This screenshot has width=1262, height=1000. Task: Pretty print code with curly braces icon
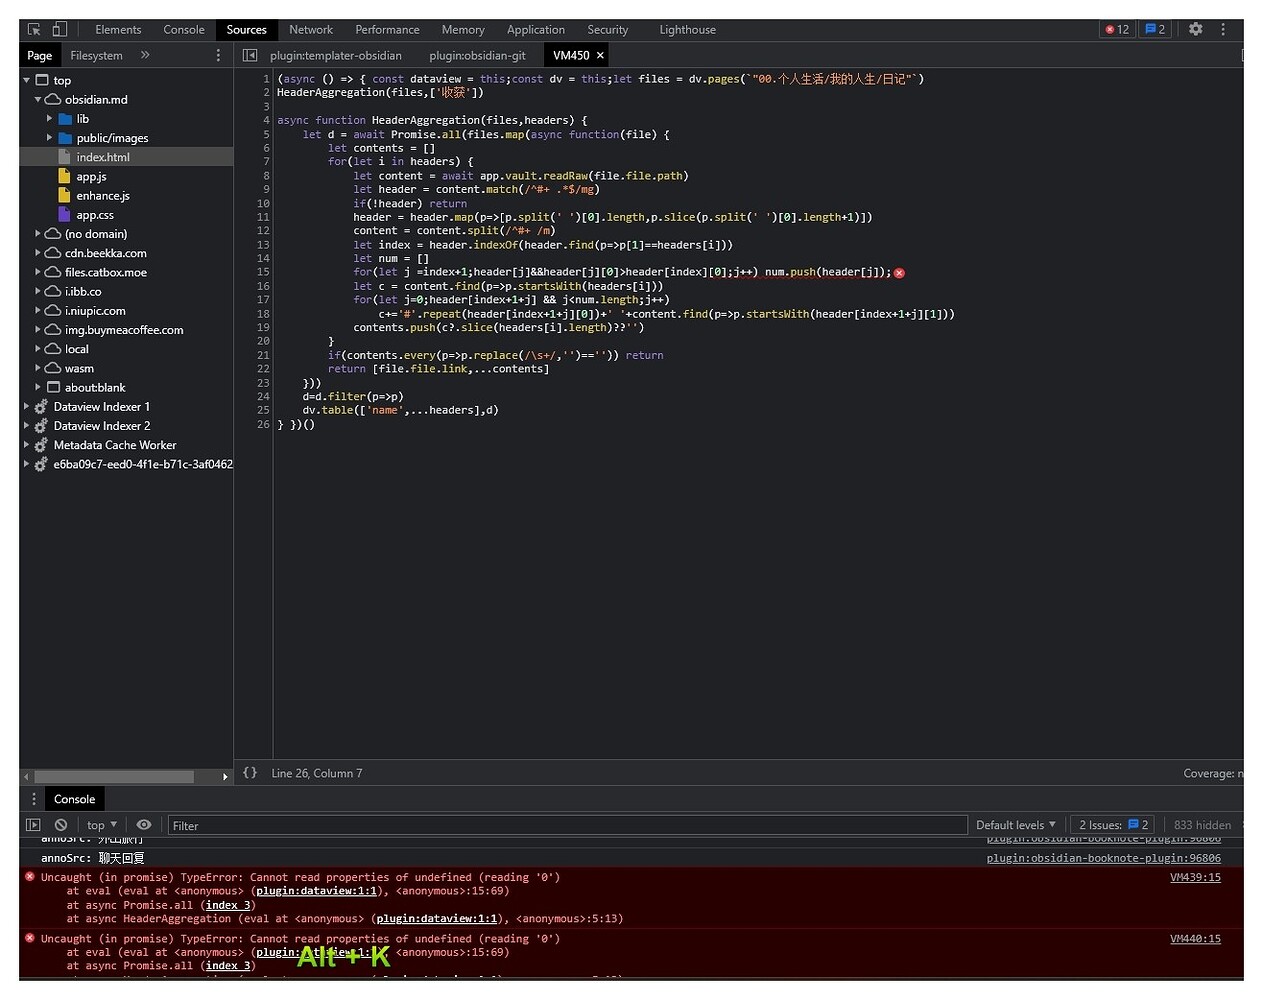click(250, 773)
